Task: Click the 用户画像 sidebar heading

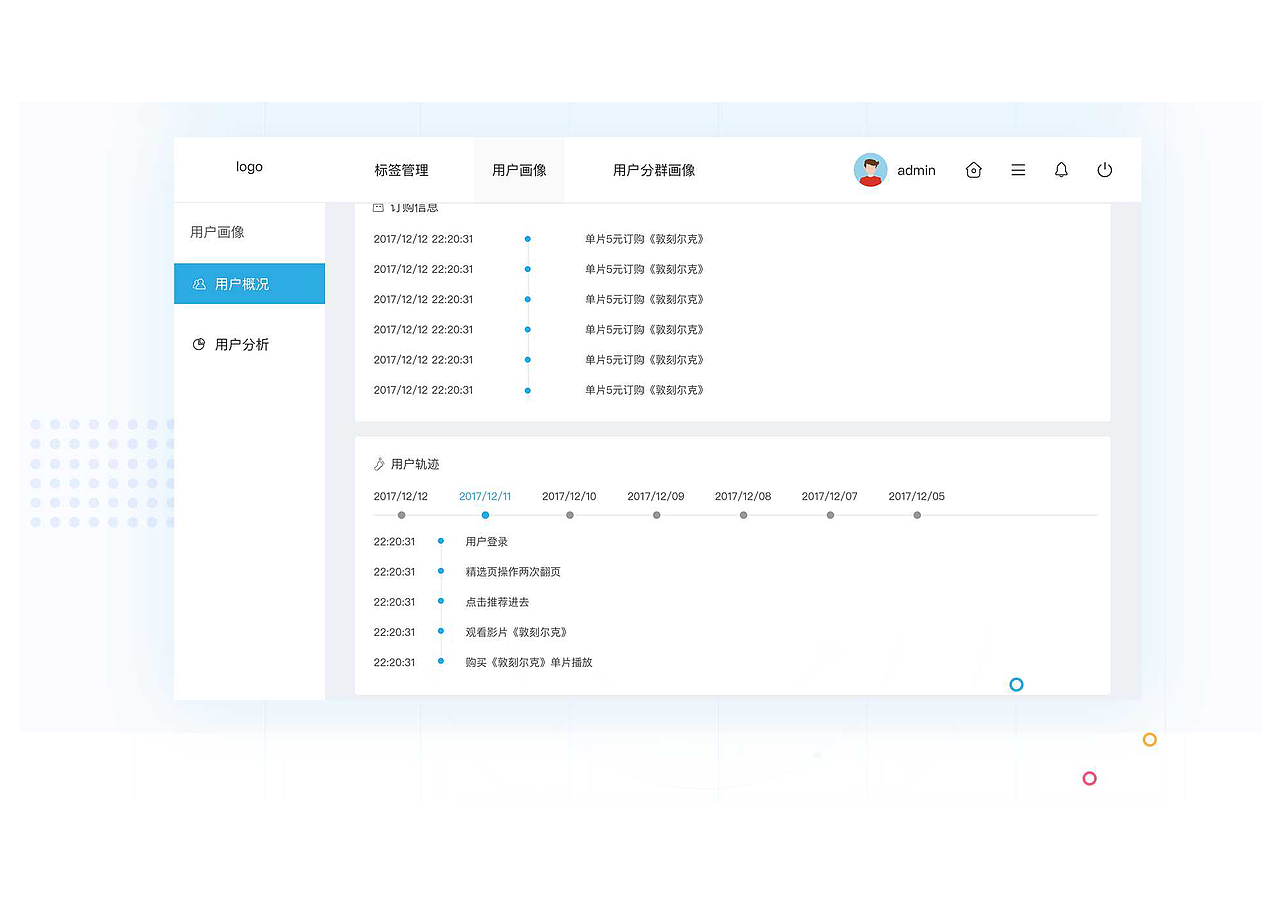Action: click(x=217, y=232)
